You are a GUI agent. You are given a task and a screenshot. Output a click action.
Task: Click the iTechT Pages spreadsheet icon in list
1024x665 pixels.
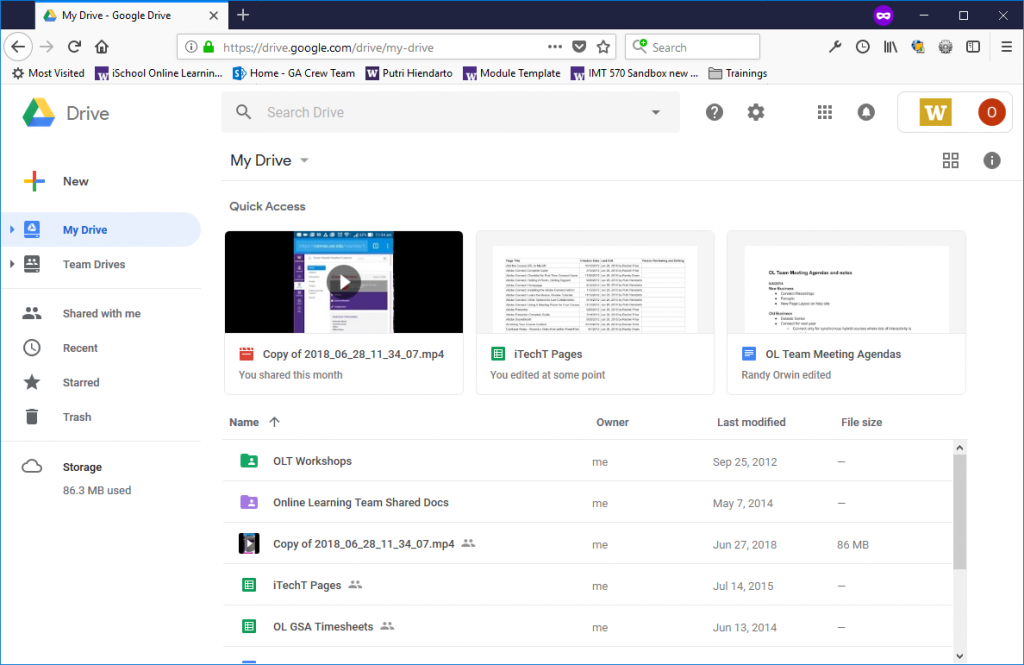point(249,585)
